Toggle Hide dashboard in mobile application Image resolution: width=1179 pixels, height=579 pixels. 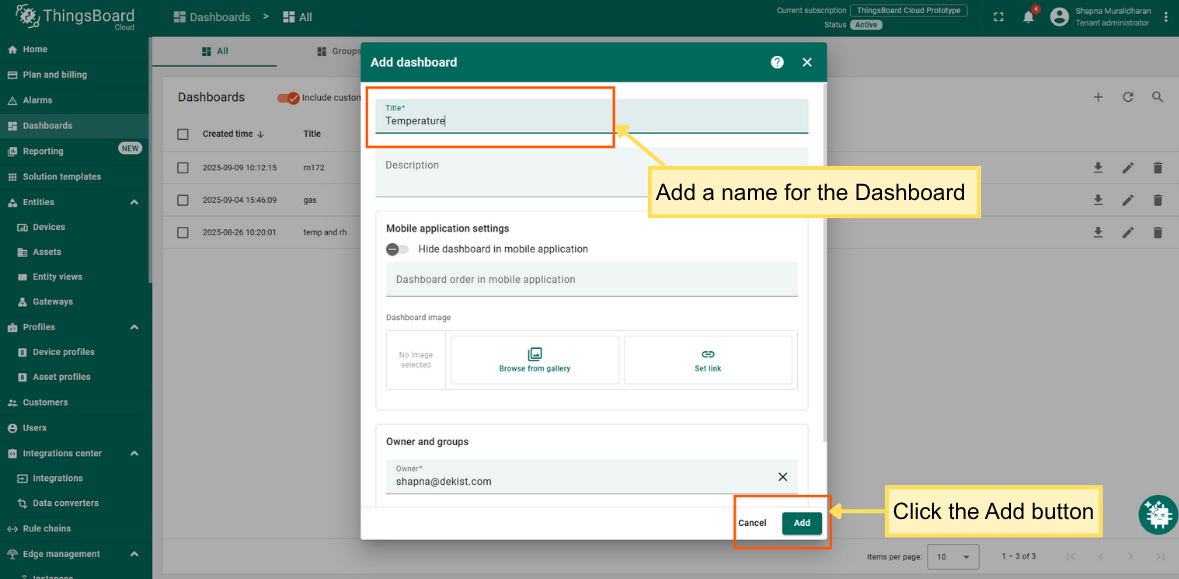pyautogui.click(x=397, y=249)
